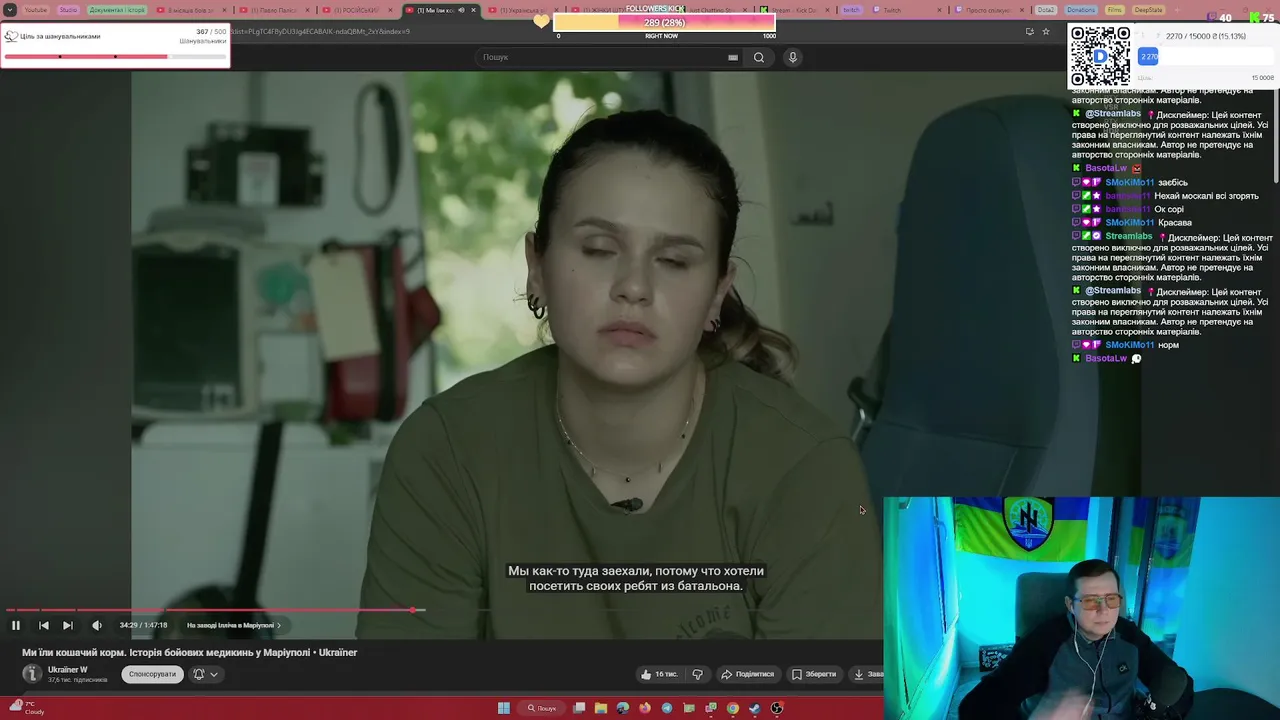
Task: Open Telegram from taskbar
Action: tap(667, 708)
